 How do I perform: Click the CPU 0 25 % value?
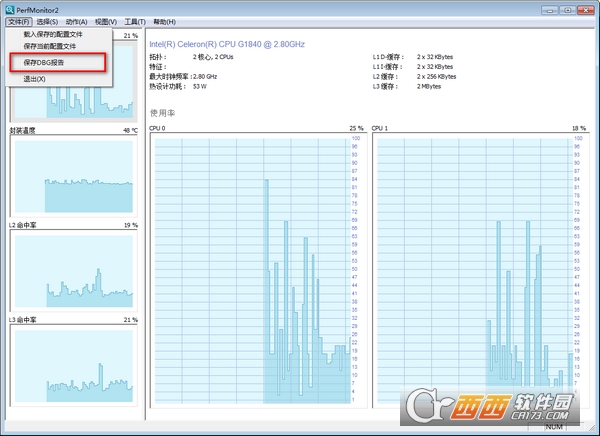[356, 128]
